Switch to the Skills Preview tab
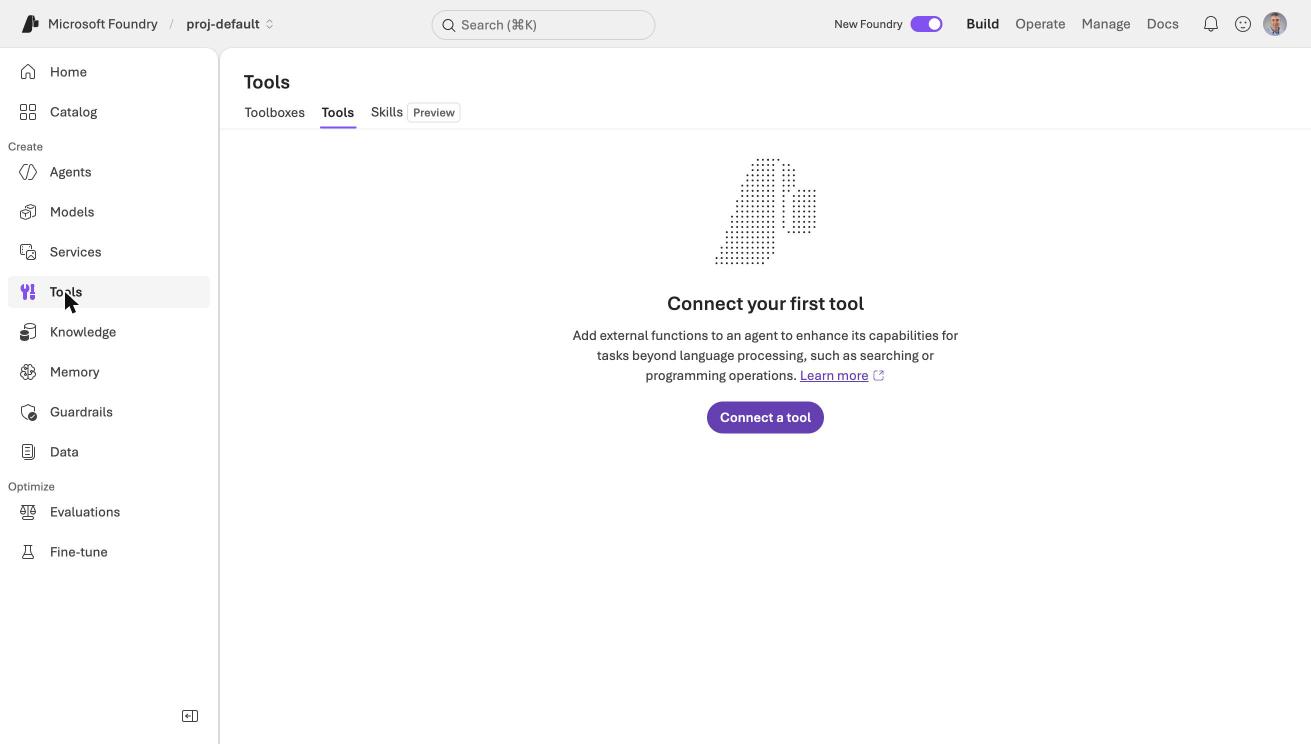The height and width of the screenshot is (744, 1311). click(415, 112)
